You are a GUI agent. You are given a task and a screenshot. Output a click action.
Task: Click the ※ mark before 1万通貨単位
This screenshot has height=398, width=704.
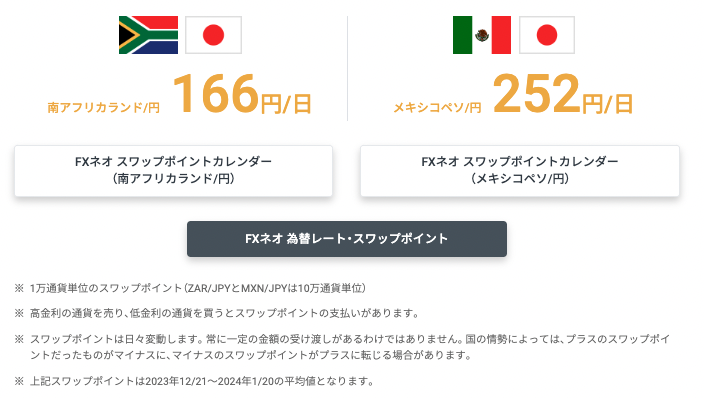[x=19, y=288]
